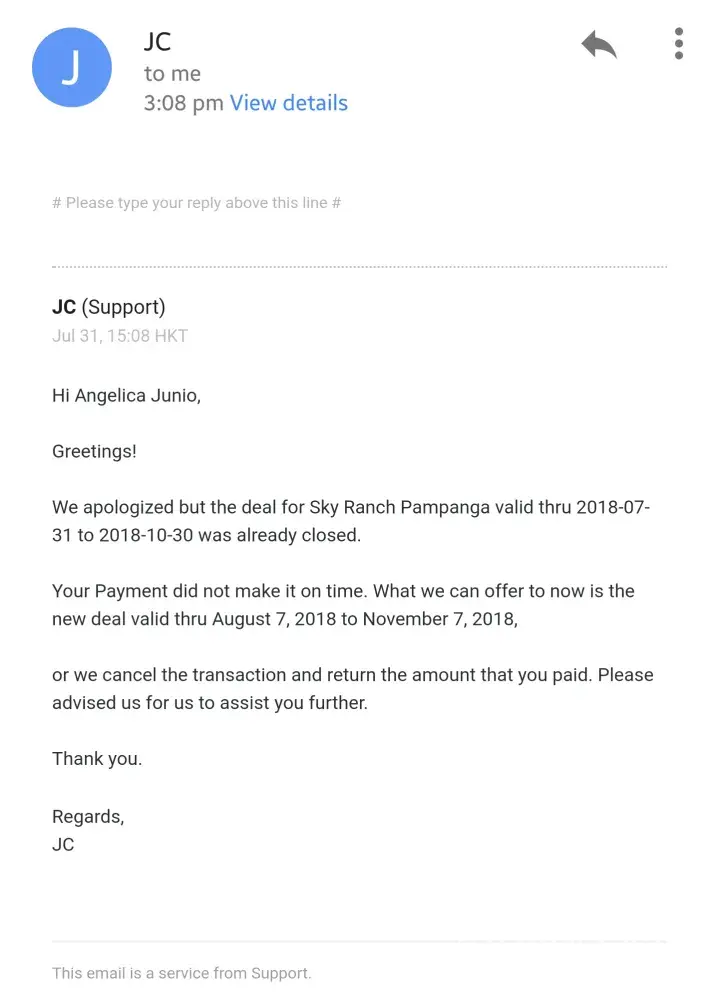Screen dimensions: 719x1000
Task: Select the sender name JC in header
Action: point(158,42)
